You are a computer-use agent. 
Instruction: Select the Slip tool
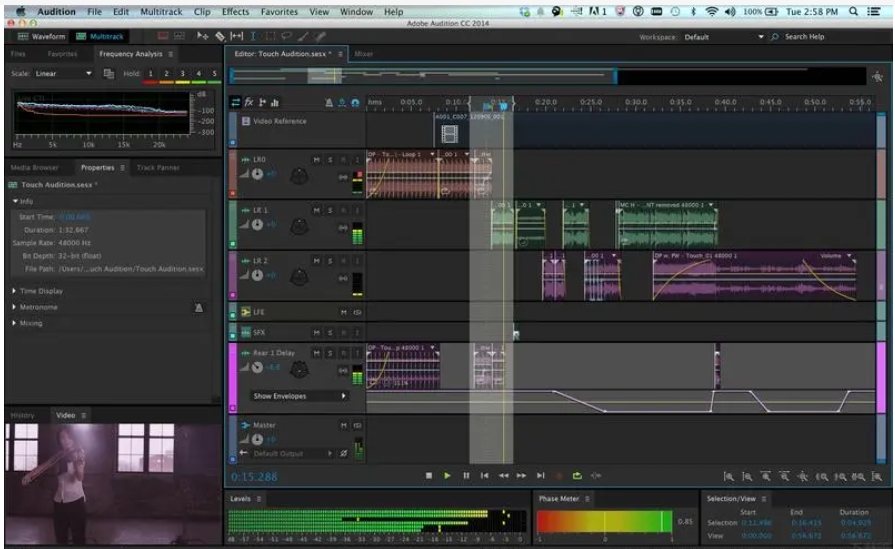pos(236,36)
